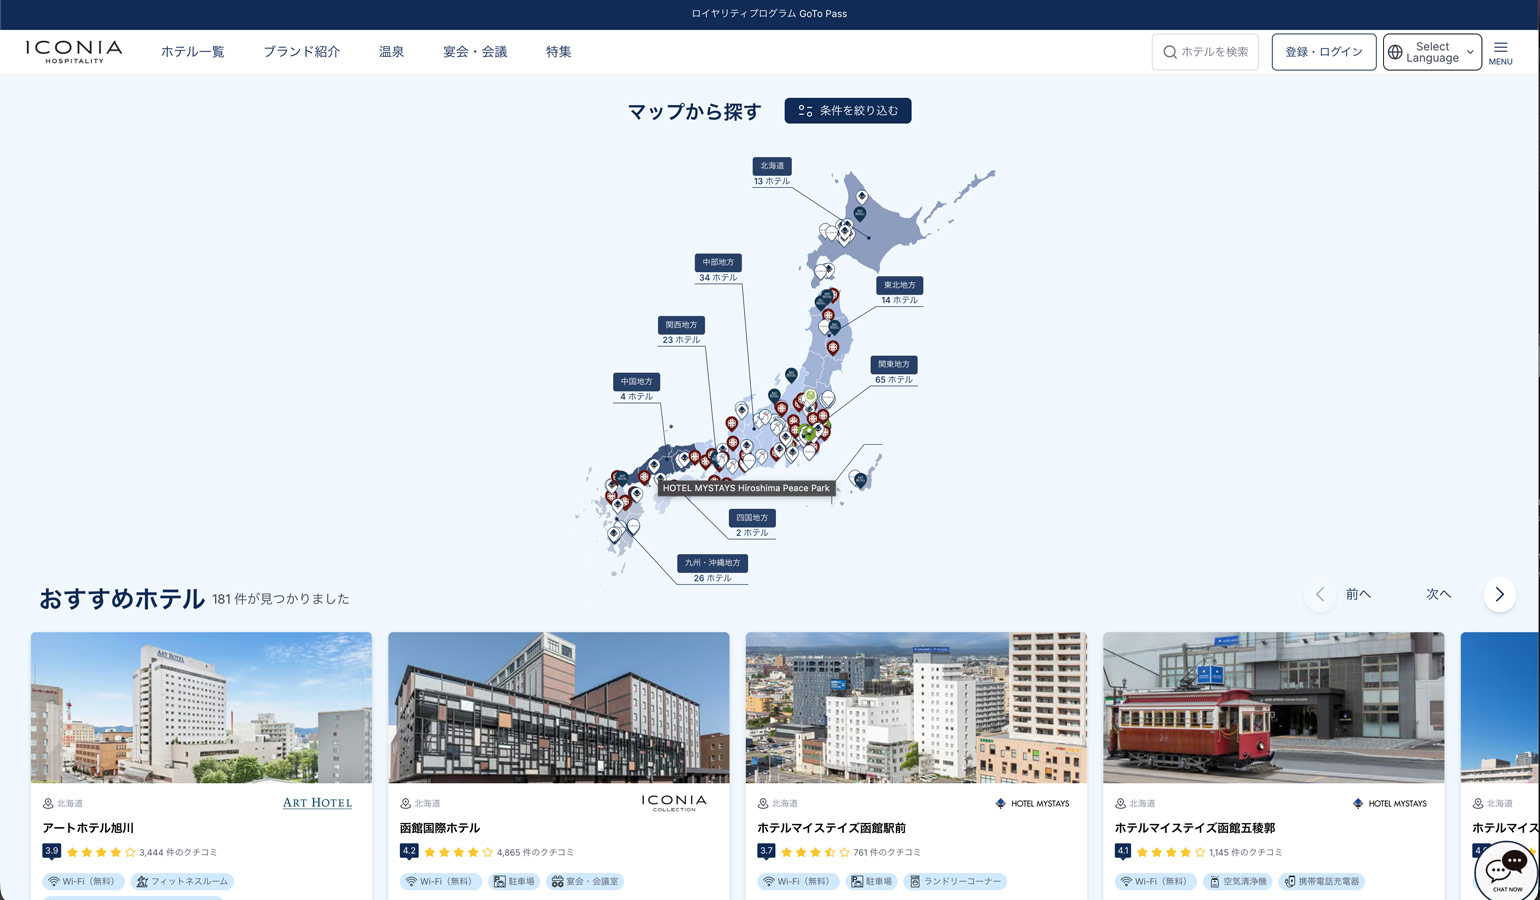Click the ART HOTEL brand logo on the アートホテル旭川 card
Screen dimensions: 1540x900
click(x=317, y=803)
